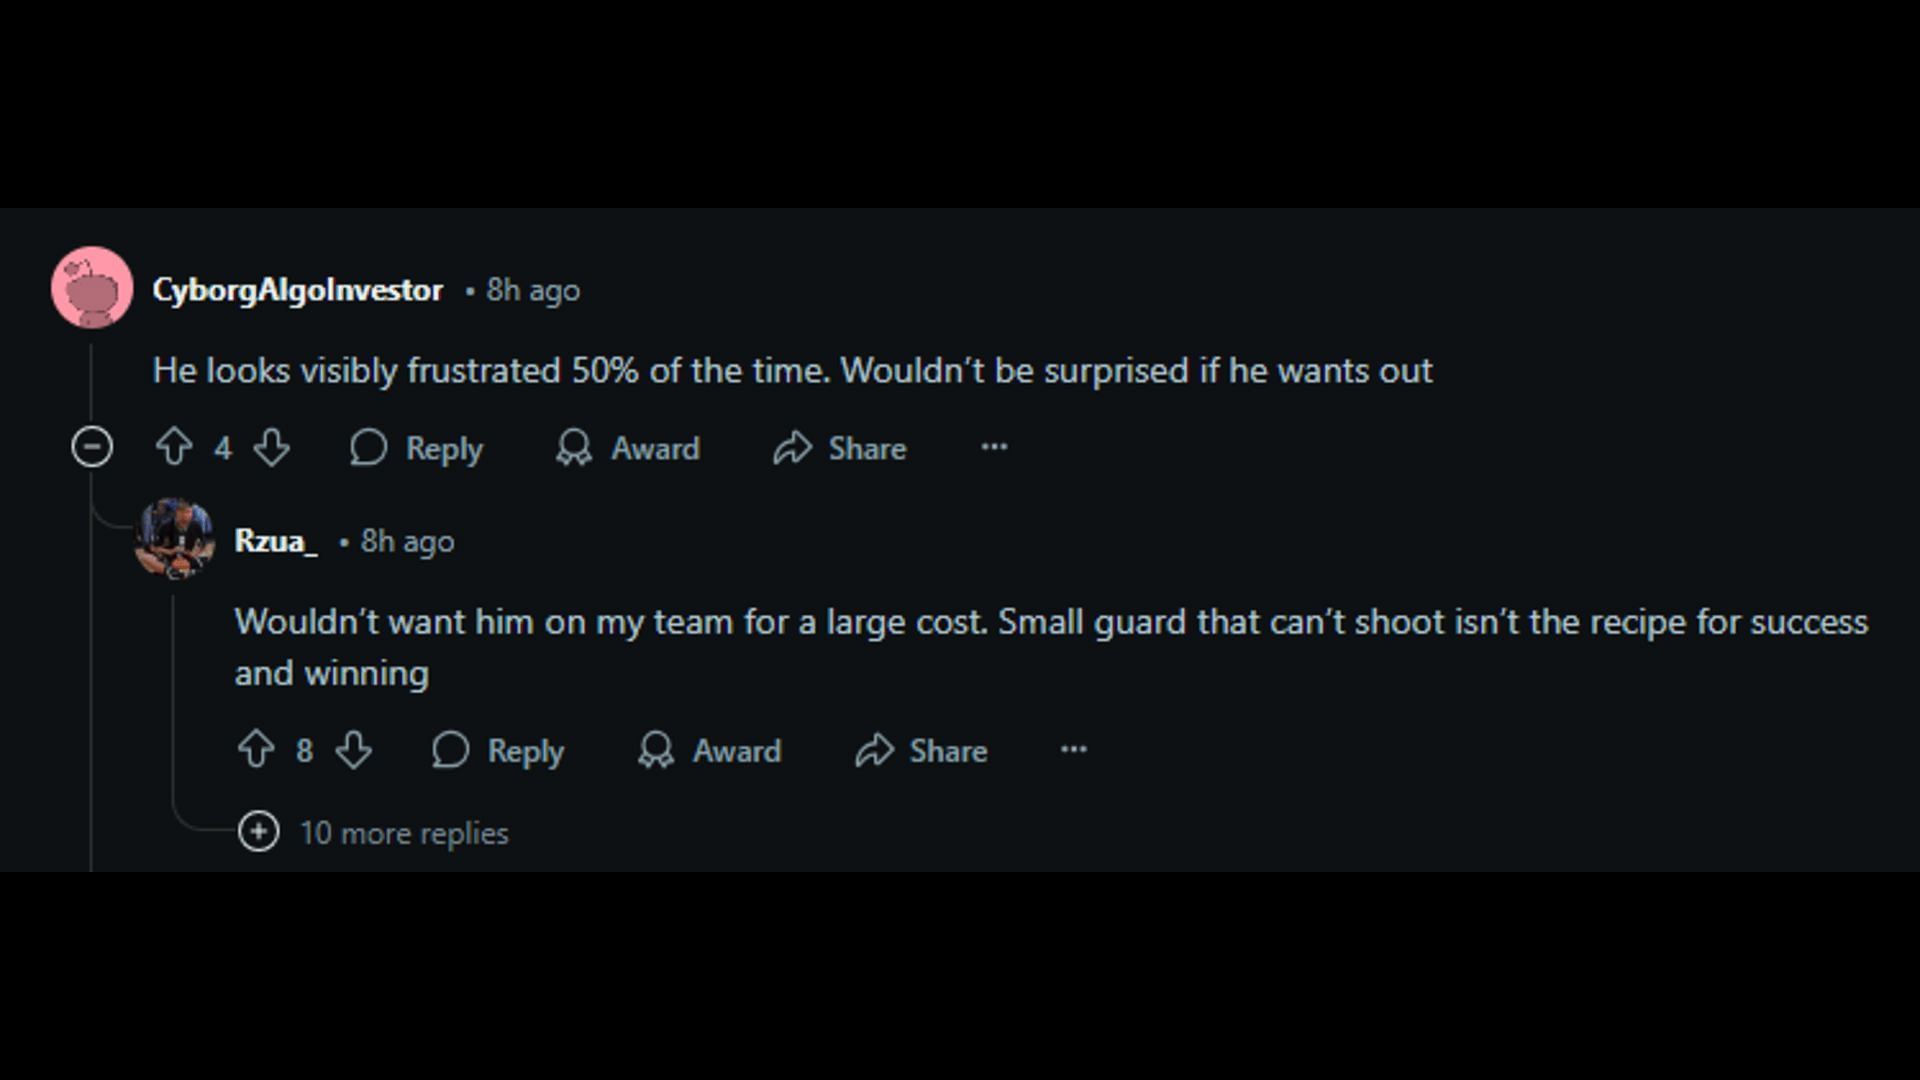Click the Reply icon on CyborgAlgoInvestor's comment

[x=369, y=447]
